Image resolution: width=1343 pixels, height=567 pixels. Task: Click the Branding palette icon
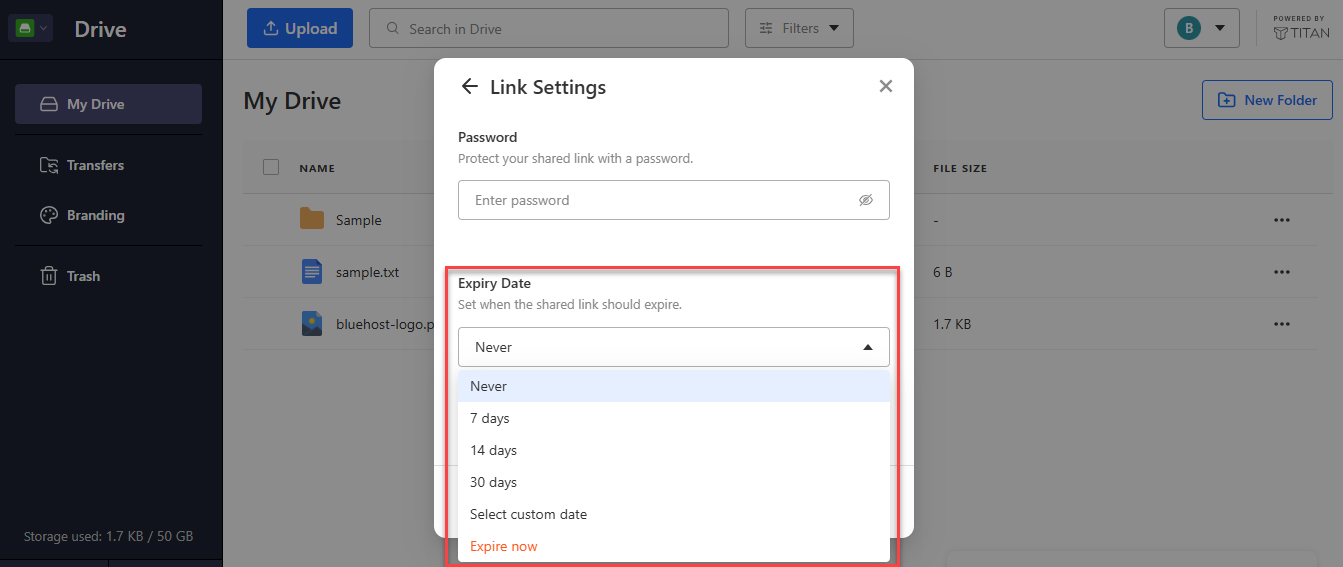tap(48, 215)
